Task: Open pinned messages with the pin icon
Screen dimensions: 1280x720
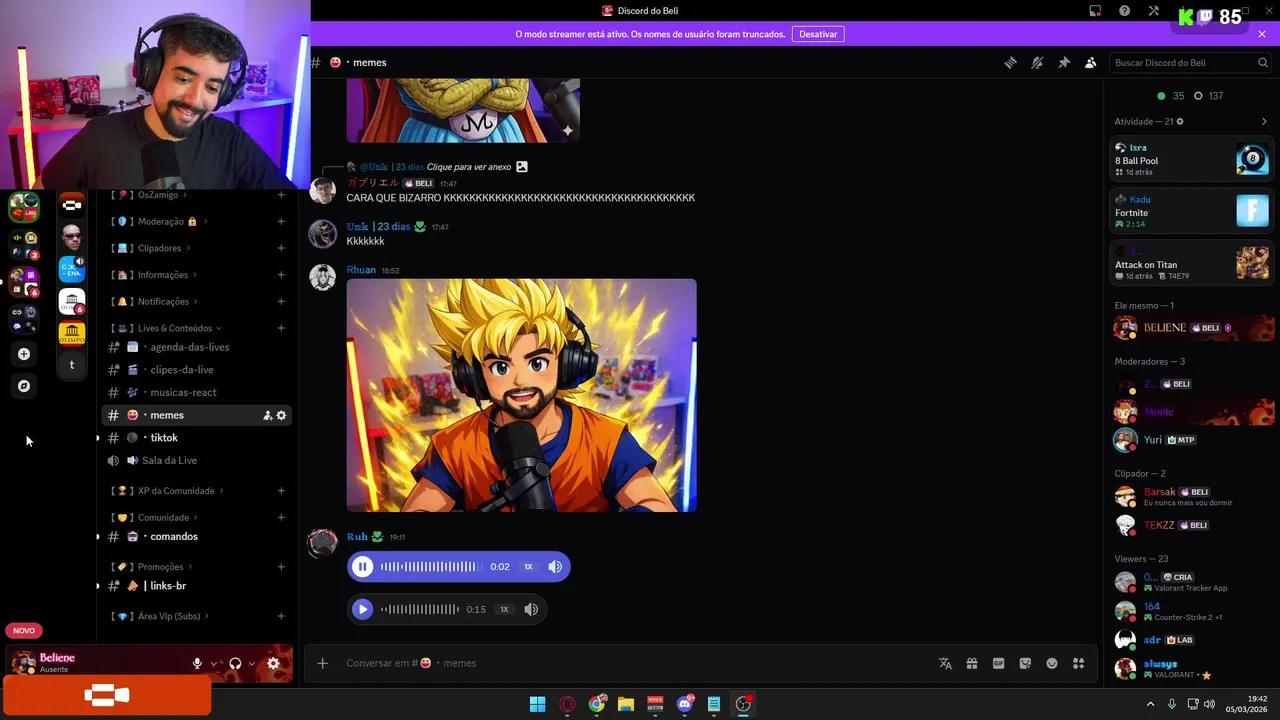Action: (1064, 62)
